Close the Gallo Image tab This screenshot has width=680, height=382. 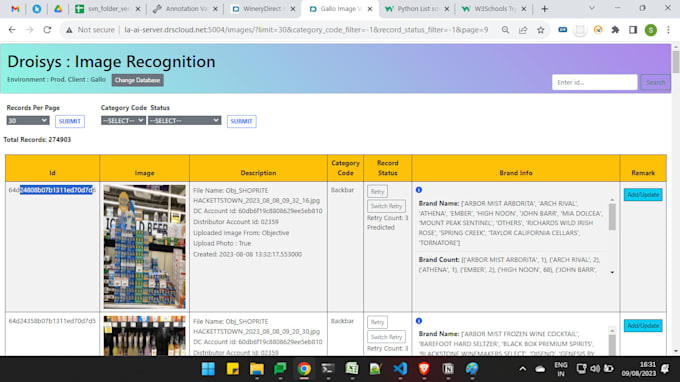click(370, 9)
